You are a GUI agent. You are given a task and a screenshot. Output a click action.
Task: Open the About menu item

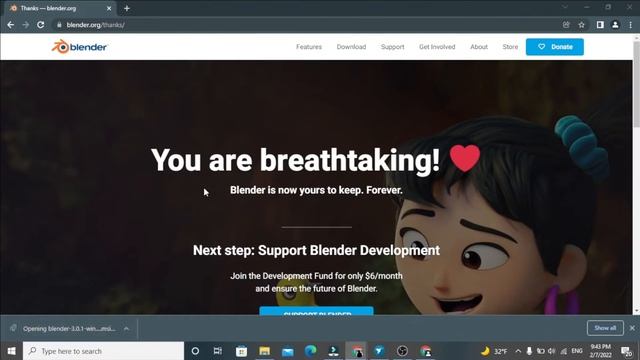pos(479,47)
